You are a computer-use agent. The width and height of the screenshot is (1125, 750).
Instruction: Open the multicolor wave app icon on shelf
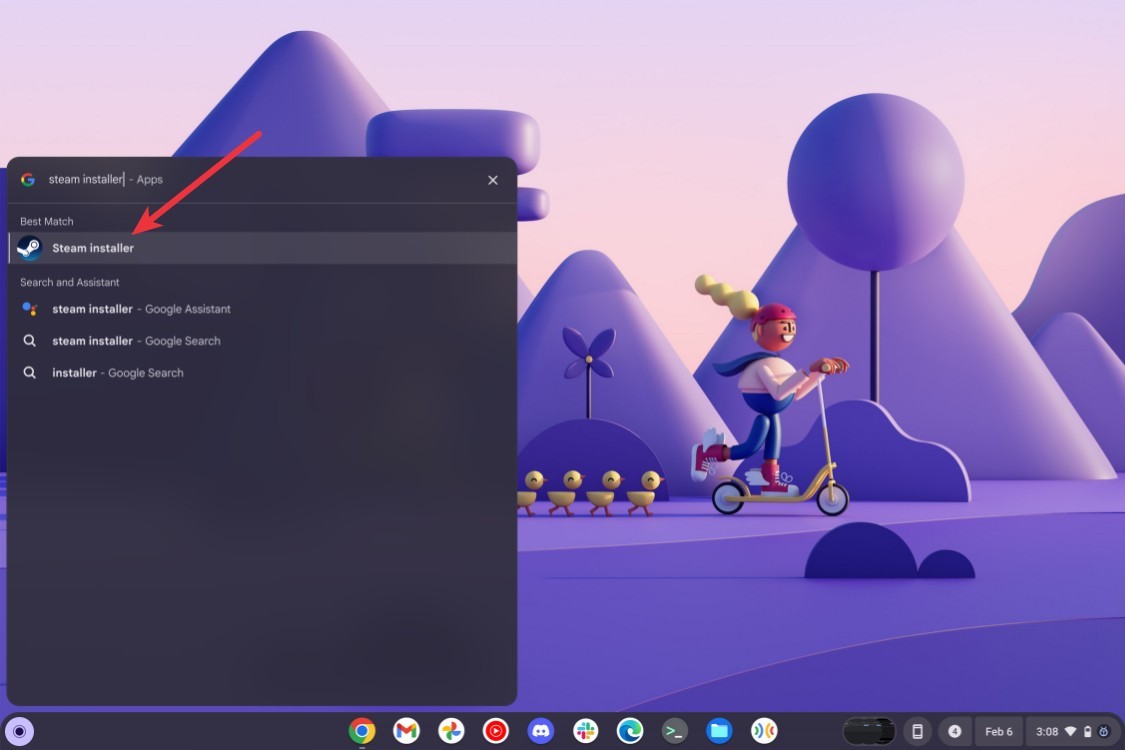coord(764,731)
